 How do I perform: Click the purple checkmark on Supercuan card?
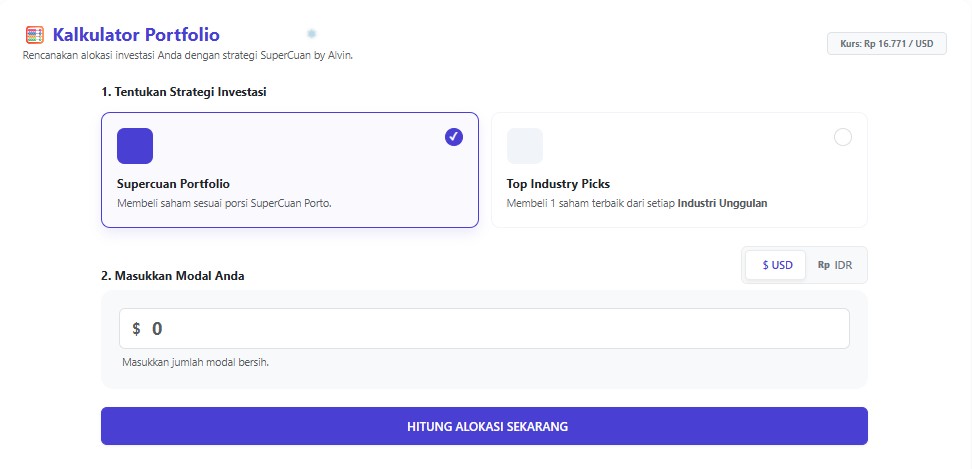point(454,137)
